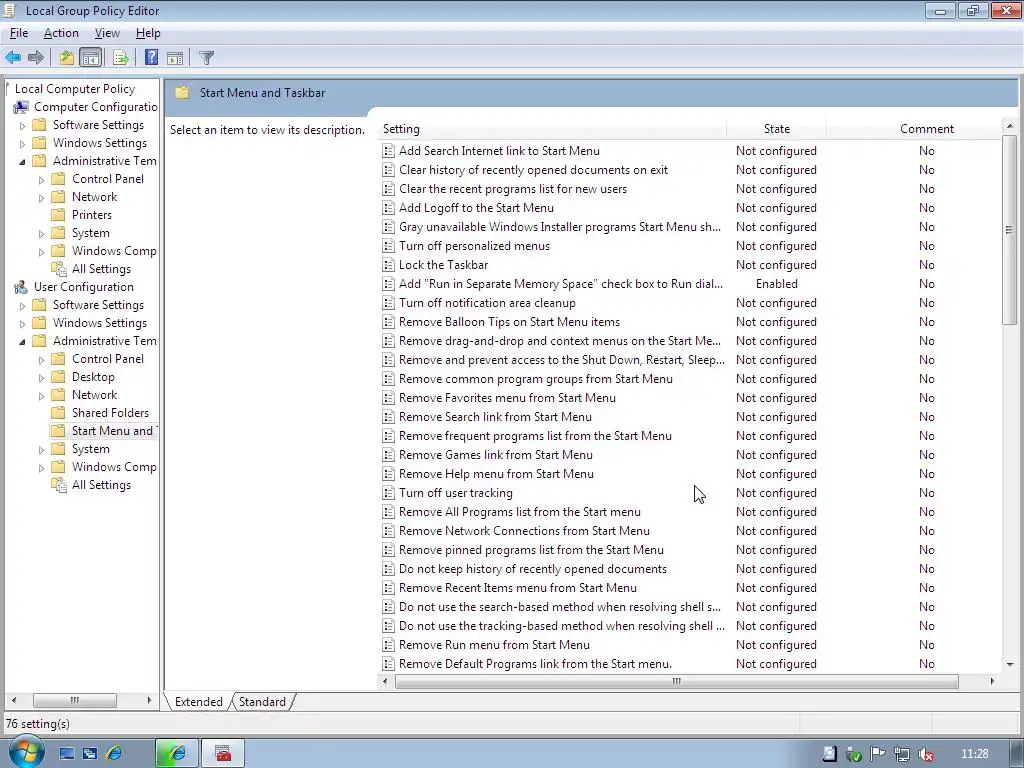Expand Windows Settings under Computer Configuration
Screen dimensions: 1024x768
pos(22,143)
